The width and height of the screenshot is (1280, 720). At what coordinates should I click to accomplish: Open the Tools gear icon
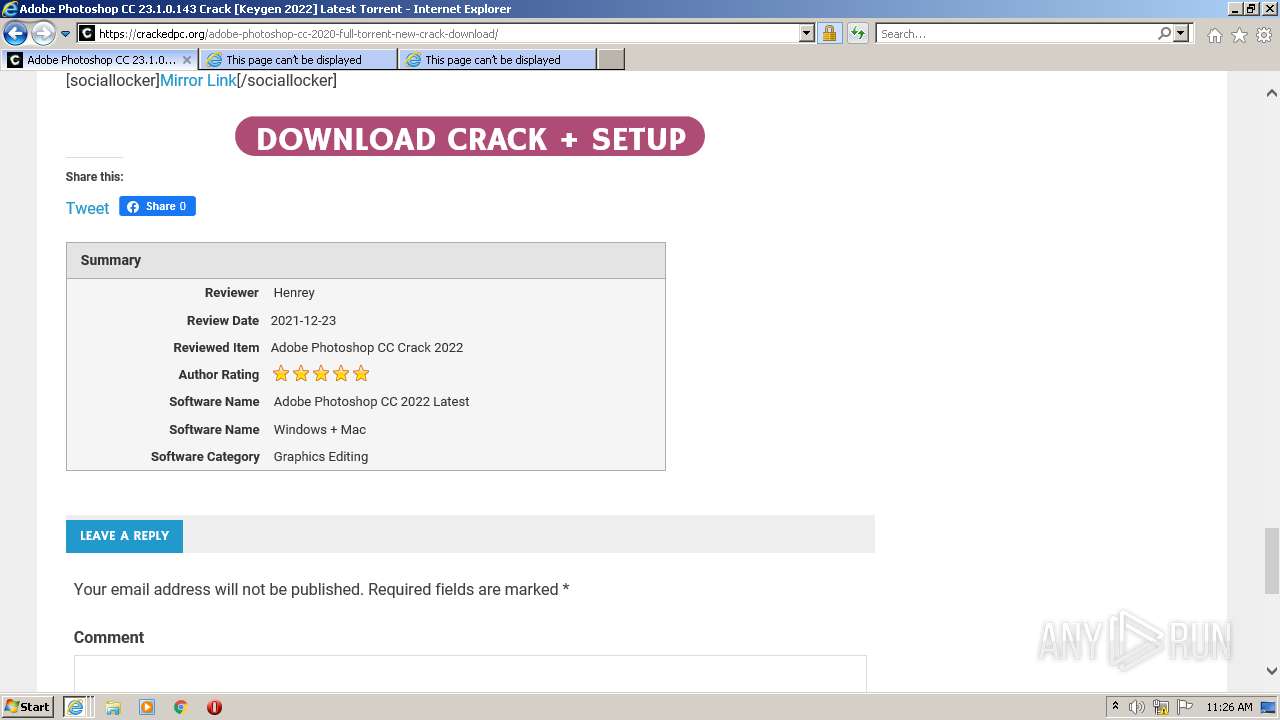(1264, 35)
